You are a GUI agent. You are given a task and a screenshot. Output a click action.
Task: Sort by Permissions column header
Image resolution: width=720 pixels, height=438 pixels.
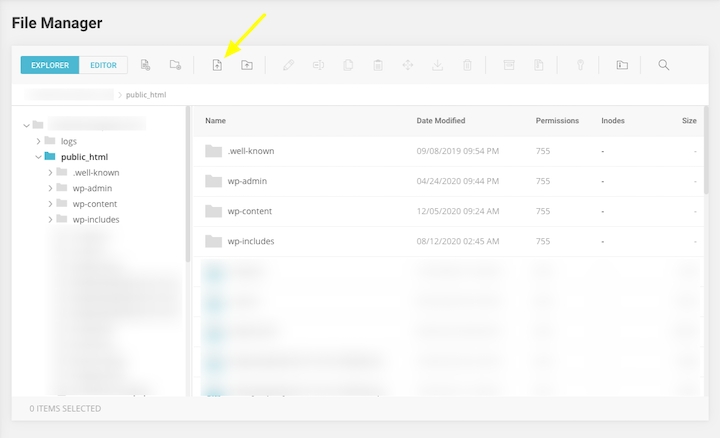557,121
